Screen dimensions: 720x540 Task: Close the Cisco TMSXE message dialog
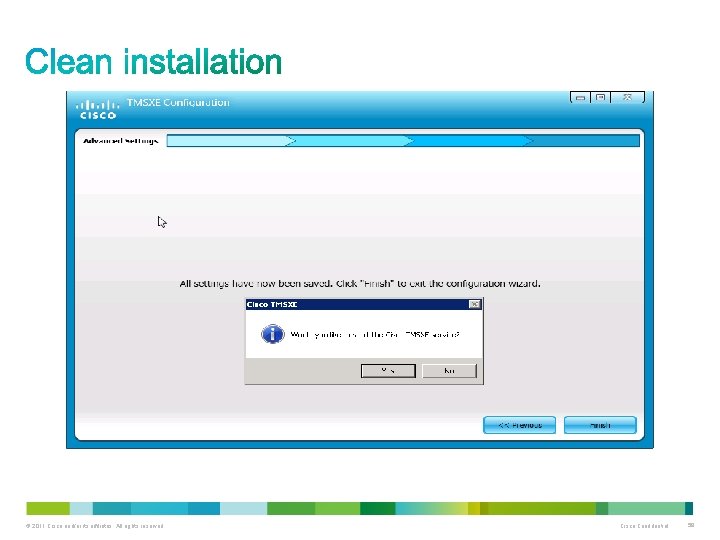tap(474, 304)
